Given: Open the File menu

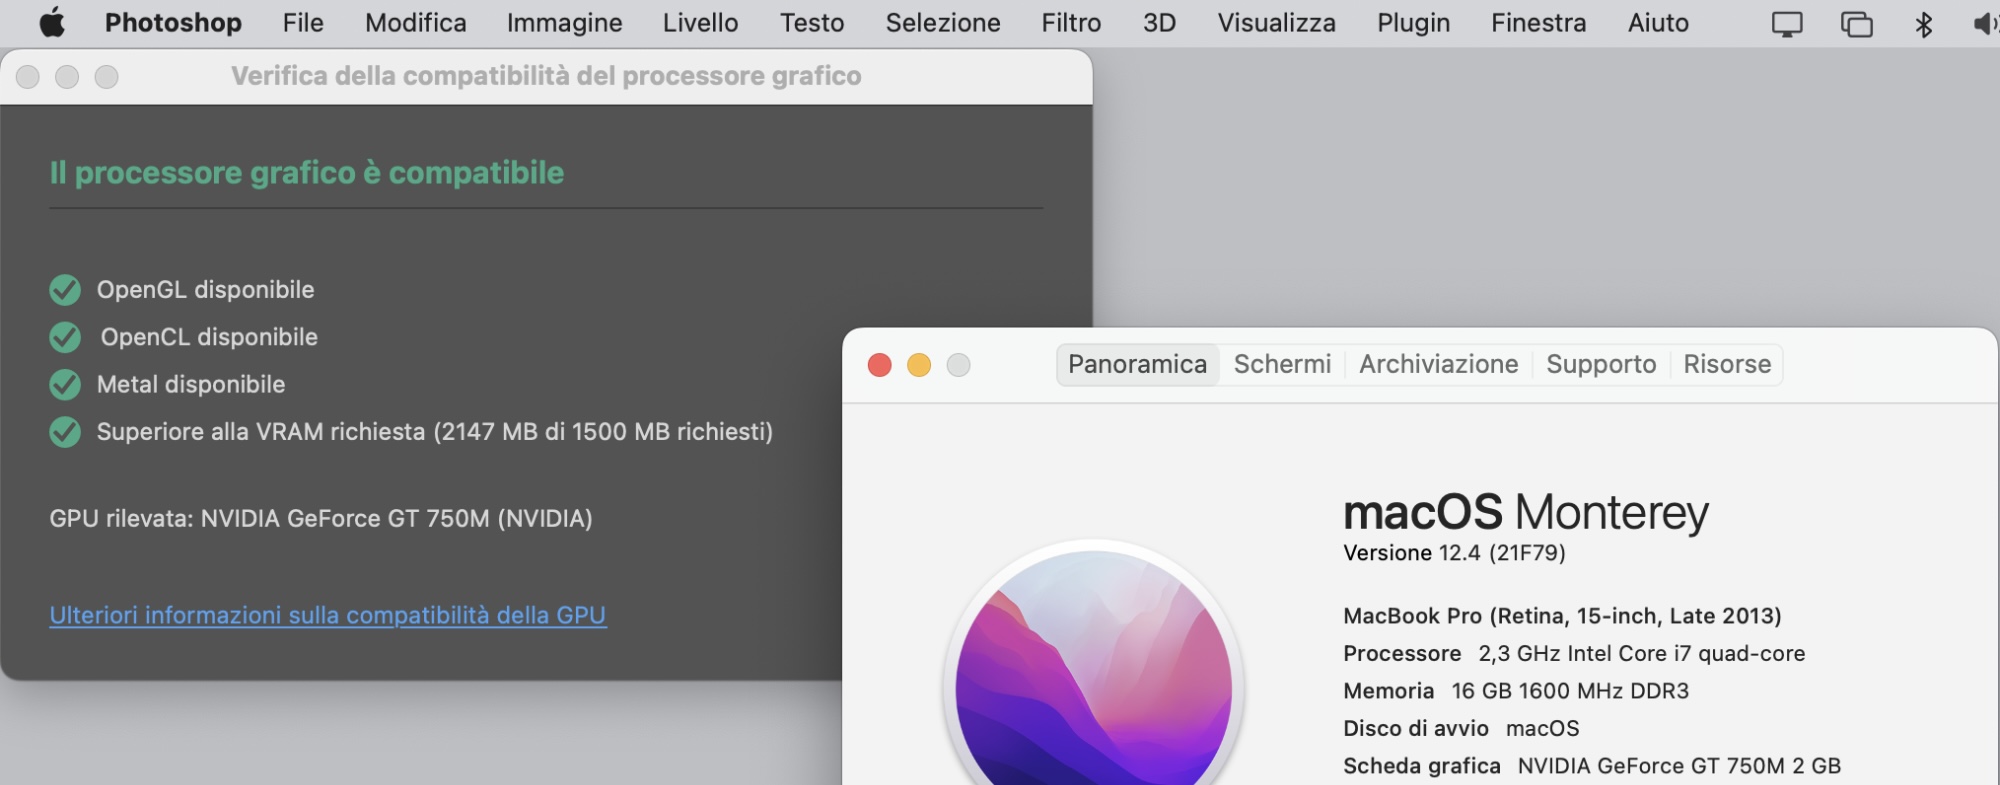Looking at the screenshot, I should tap(303, 22).
